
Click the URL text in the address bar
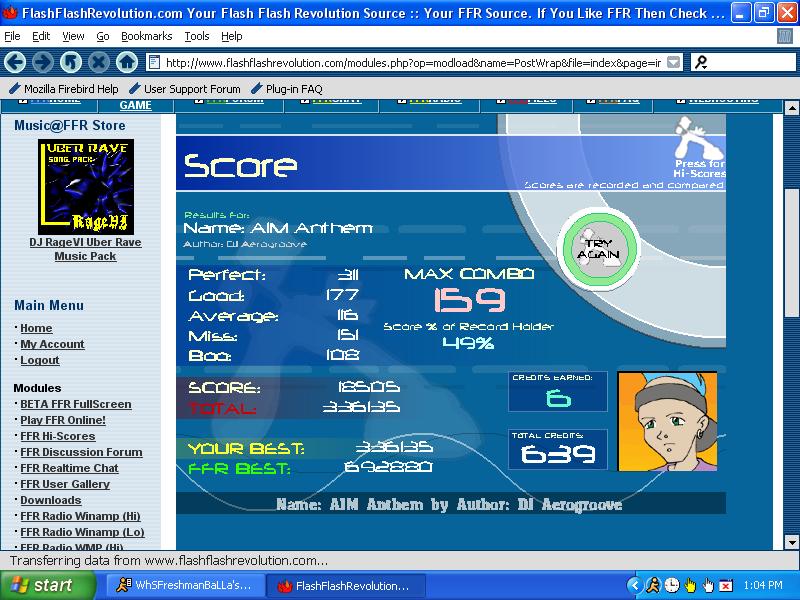[413, 63]
